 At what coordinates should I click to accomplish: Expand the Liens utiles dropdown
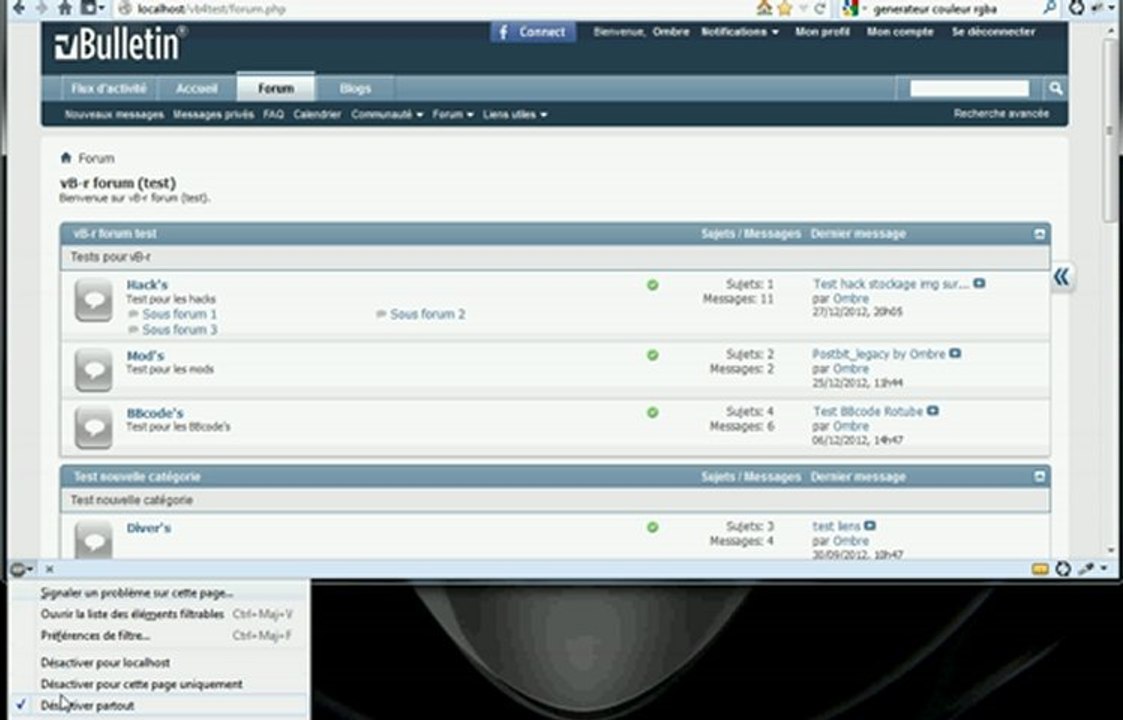pyautogui.click(x=514, y=115)
